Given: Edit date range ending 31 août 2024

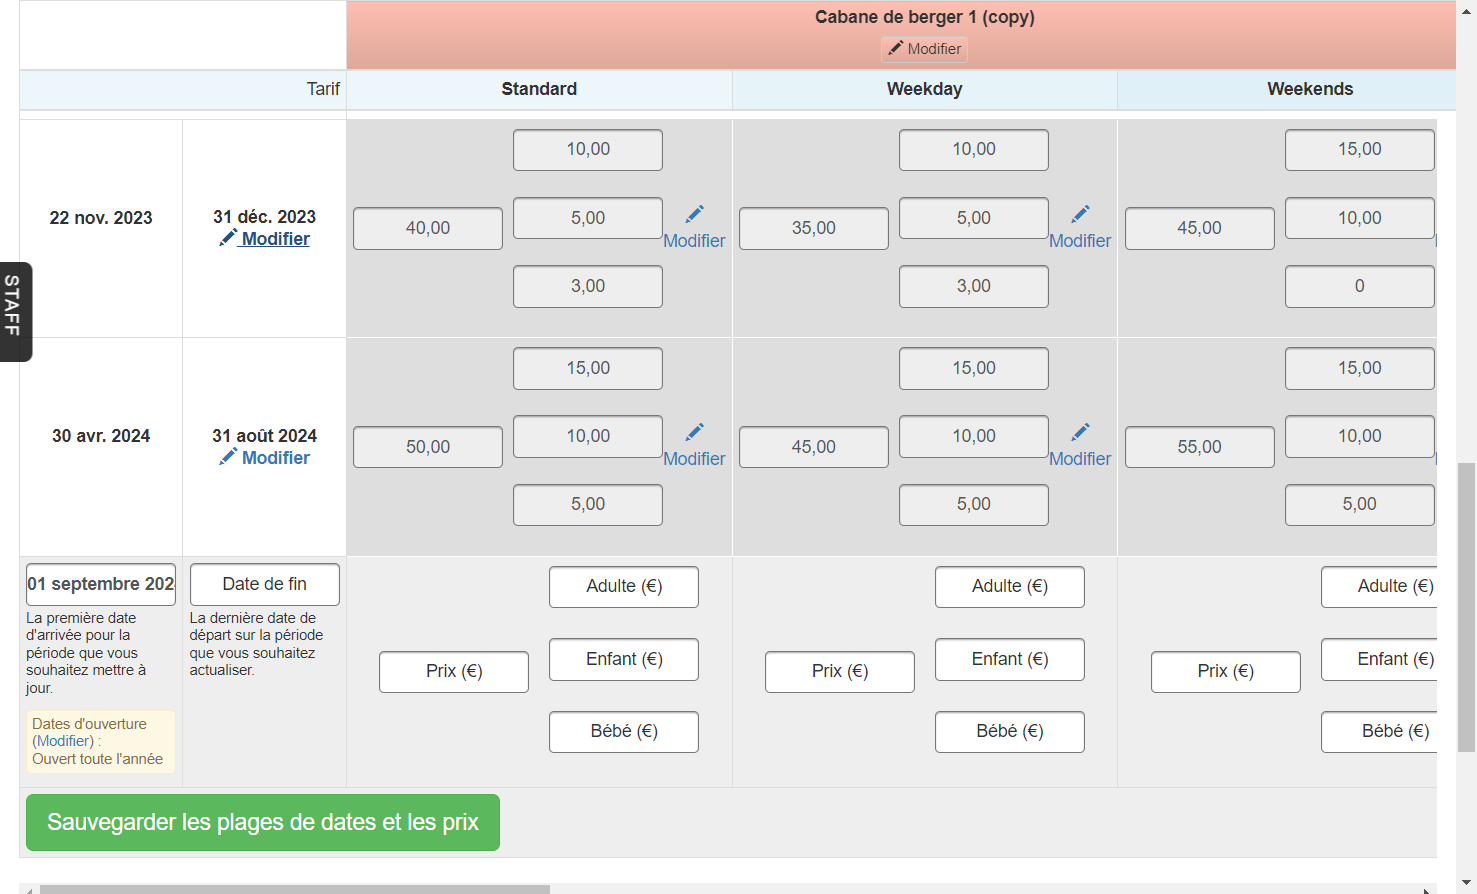Looking at the screenshot, I should click(264, 458).
